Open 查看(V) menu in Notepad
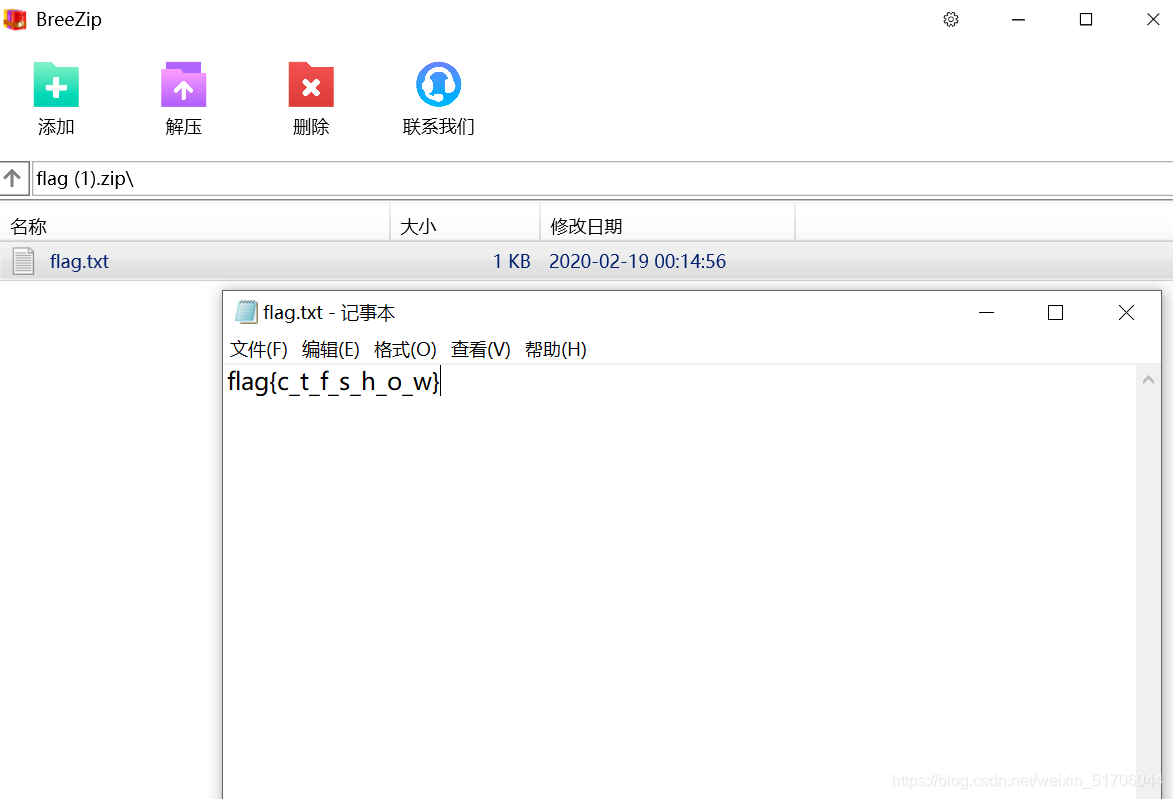This screenshot has height=799, width=1173. [x=480, y=349]
